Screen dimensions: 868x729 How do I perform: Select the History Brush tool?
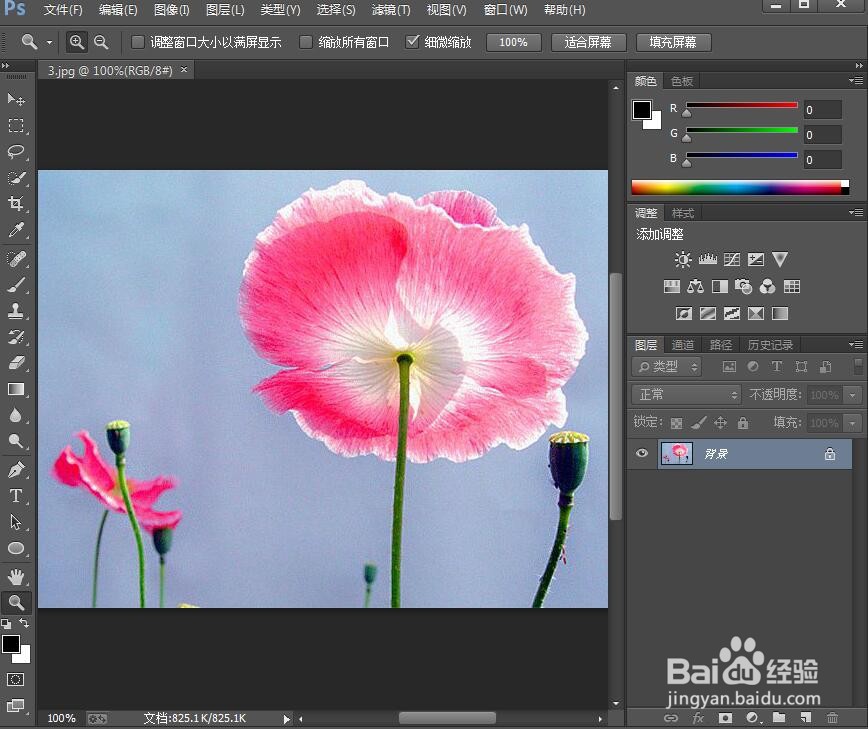(16, 337)
